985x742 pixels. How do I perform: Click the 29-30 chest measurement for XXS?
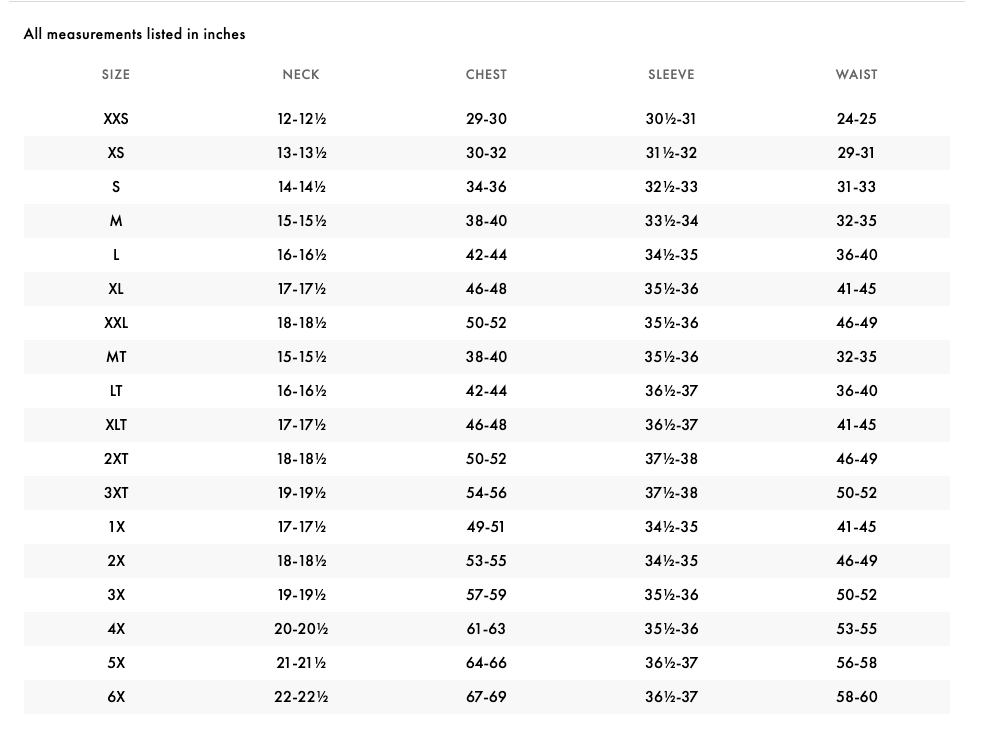click(x=486, y=119)
